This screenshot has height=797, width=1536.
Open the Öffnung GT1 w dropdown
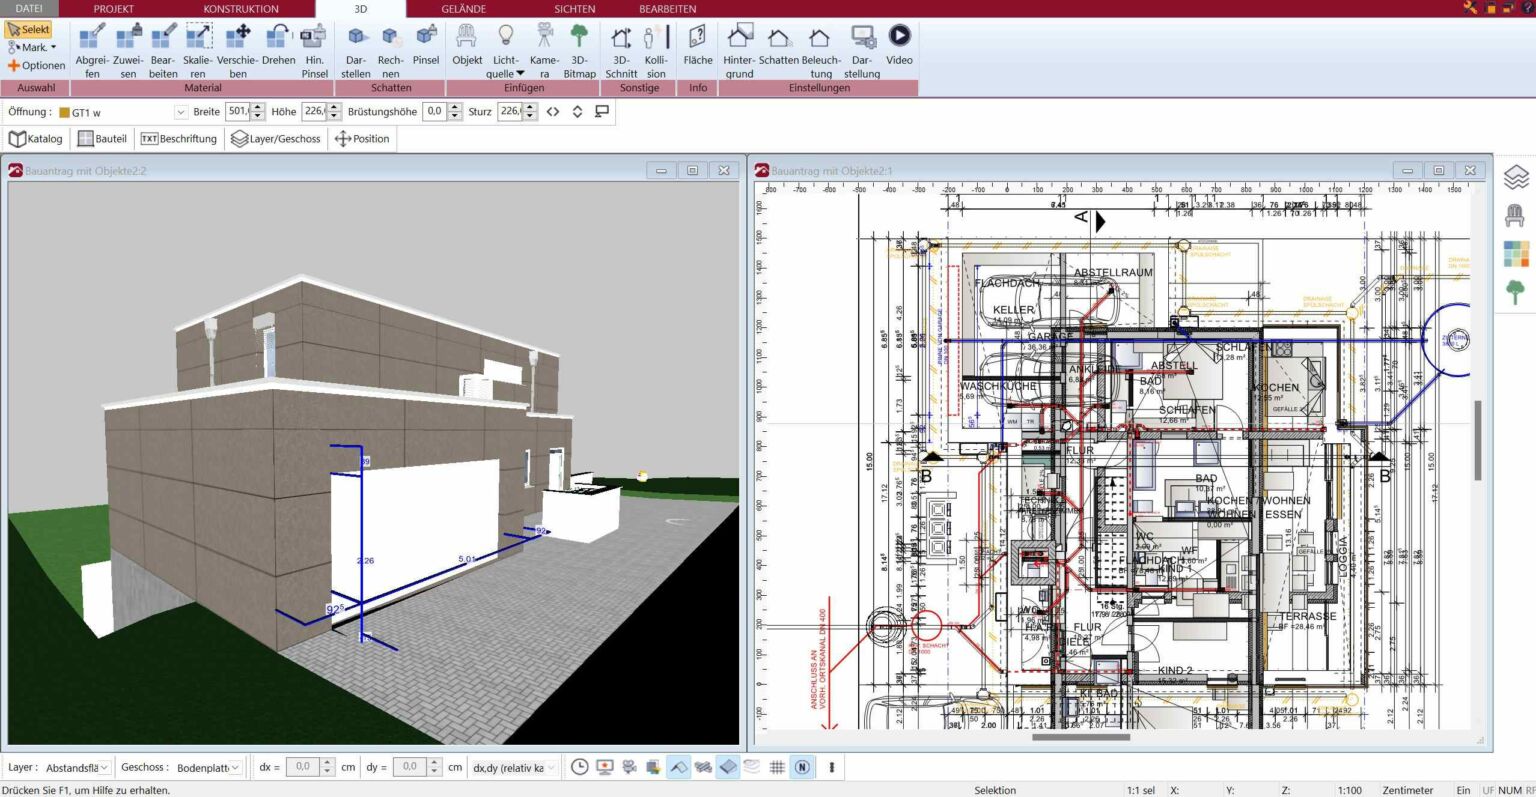181,112
